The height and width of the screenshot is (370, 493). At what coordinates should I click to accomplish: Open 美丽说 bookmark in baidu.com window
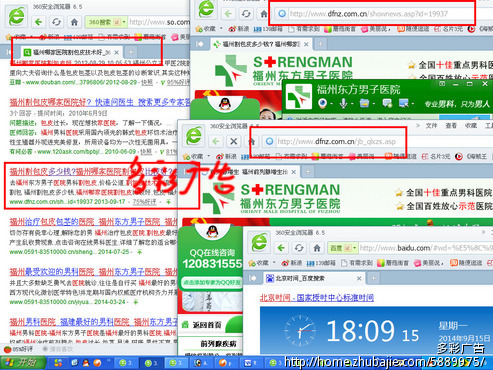pyautogui.click(x=429, y=263)
